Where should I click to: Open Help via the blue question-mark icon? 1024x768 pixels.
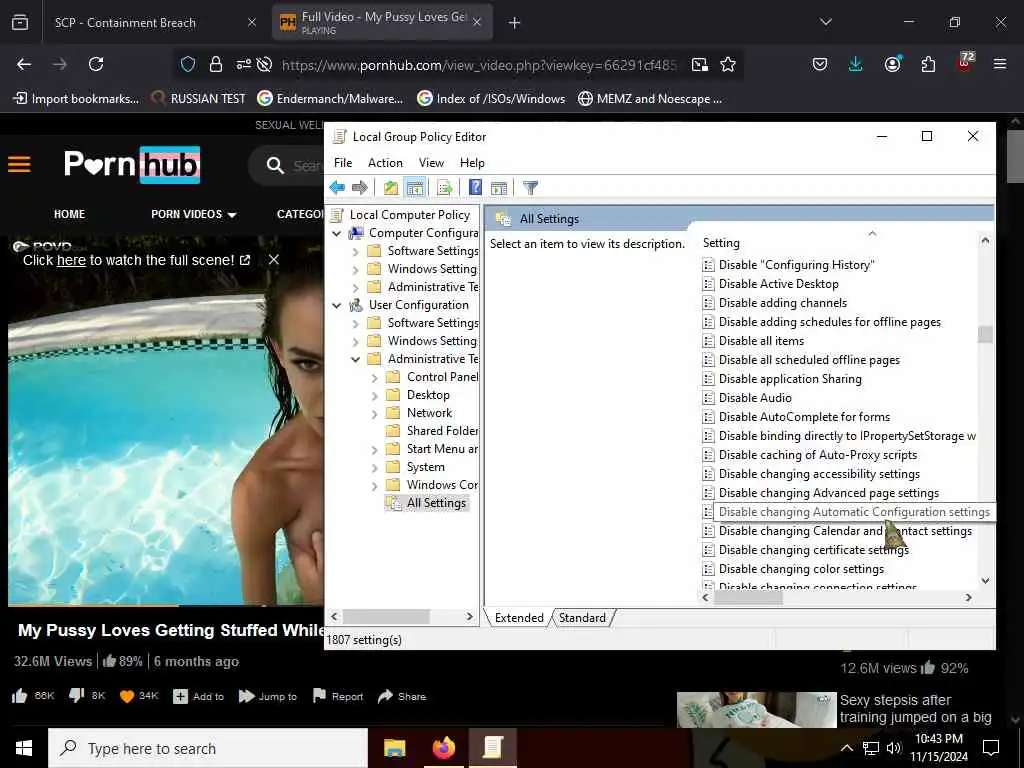[475, 188]
